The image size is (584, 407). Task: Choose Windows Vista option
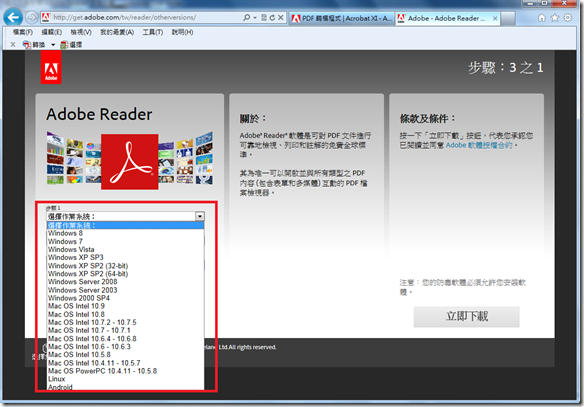(126, 249)
